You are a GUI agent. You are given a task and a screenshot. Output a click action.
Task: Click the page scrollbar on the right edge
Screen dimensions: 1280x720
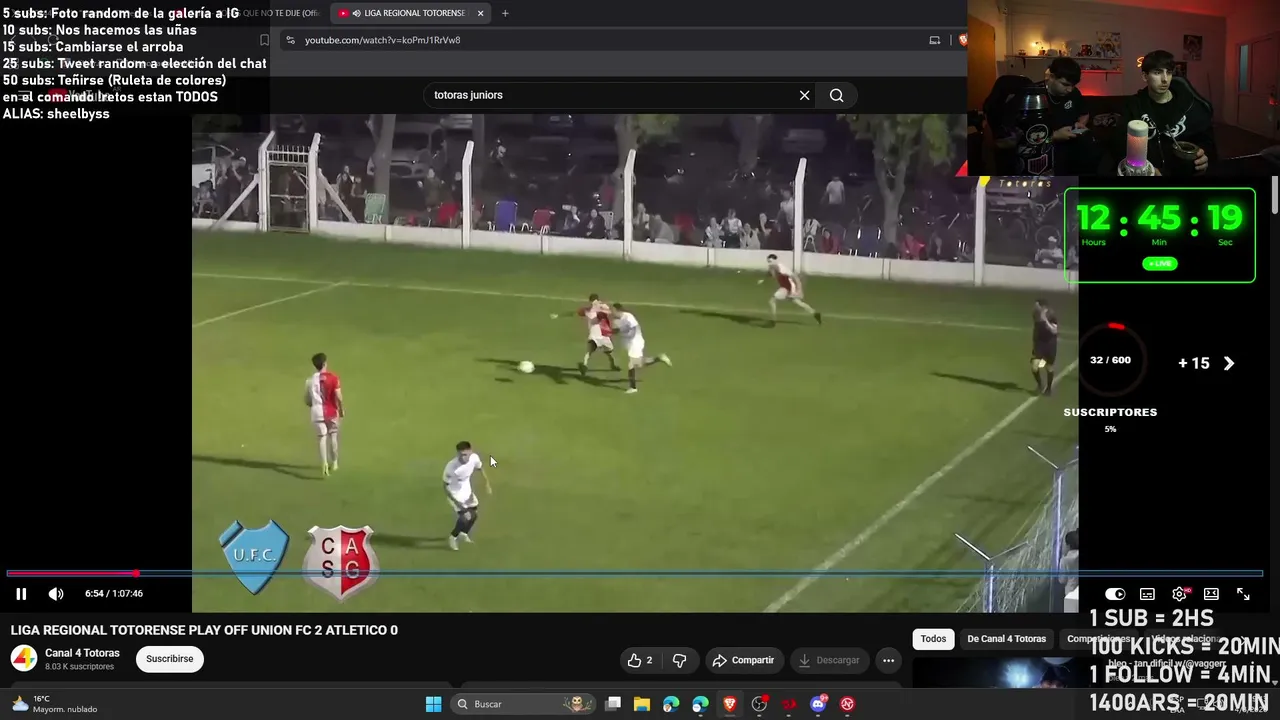[1275, 195]
